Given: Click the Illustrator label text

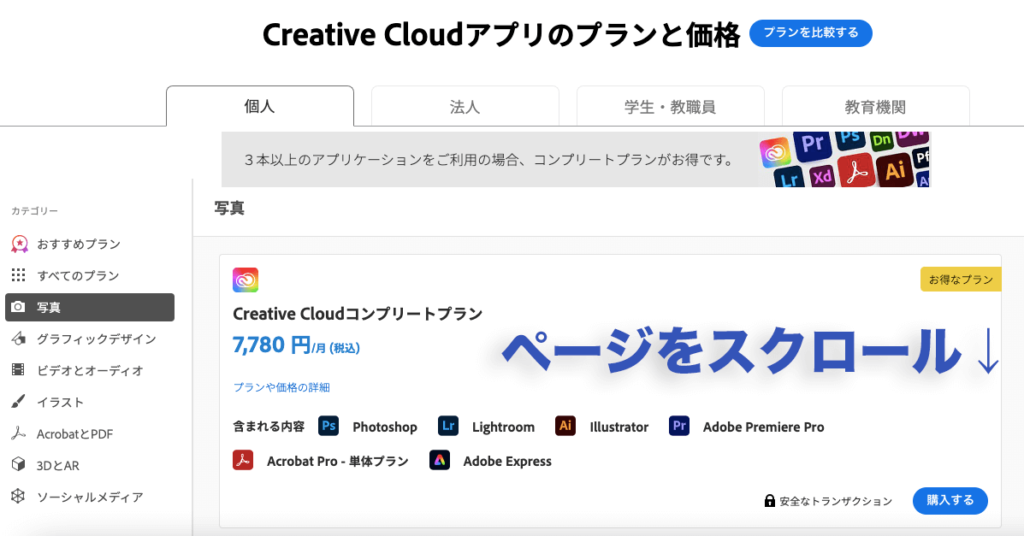Looking at the screenshot, I should 619,427.
